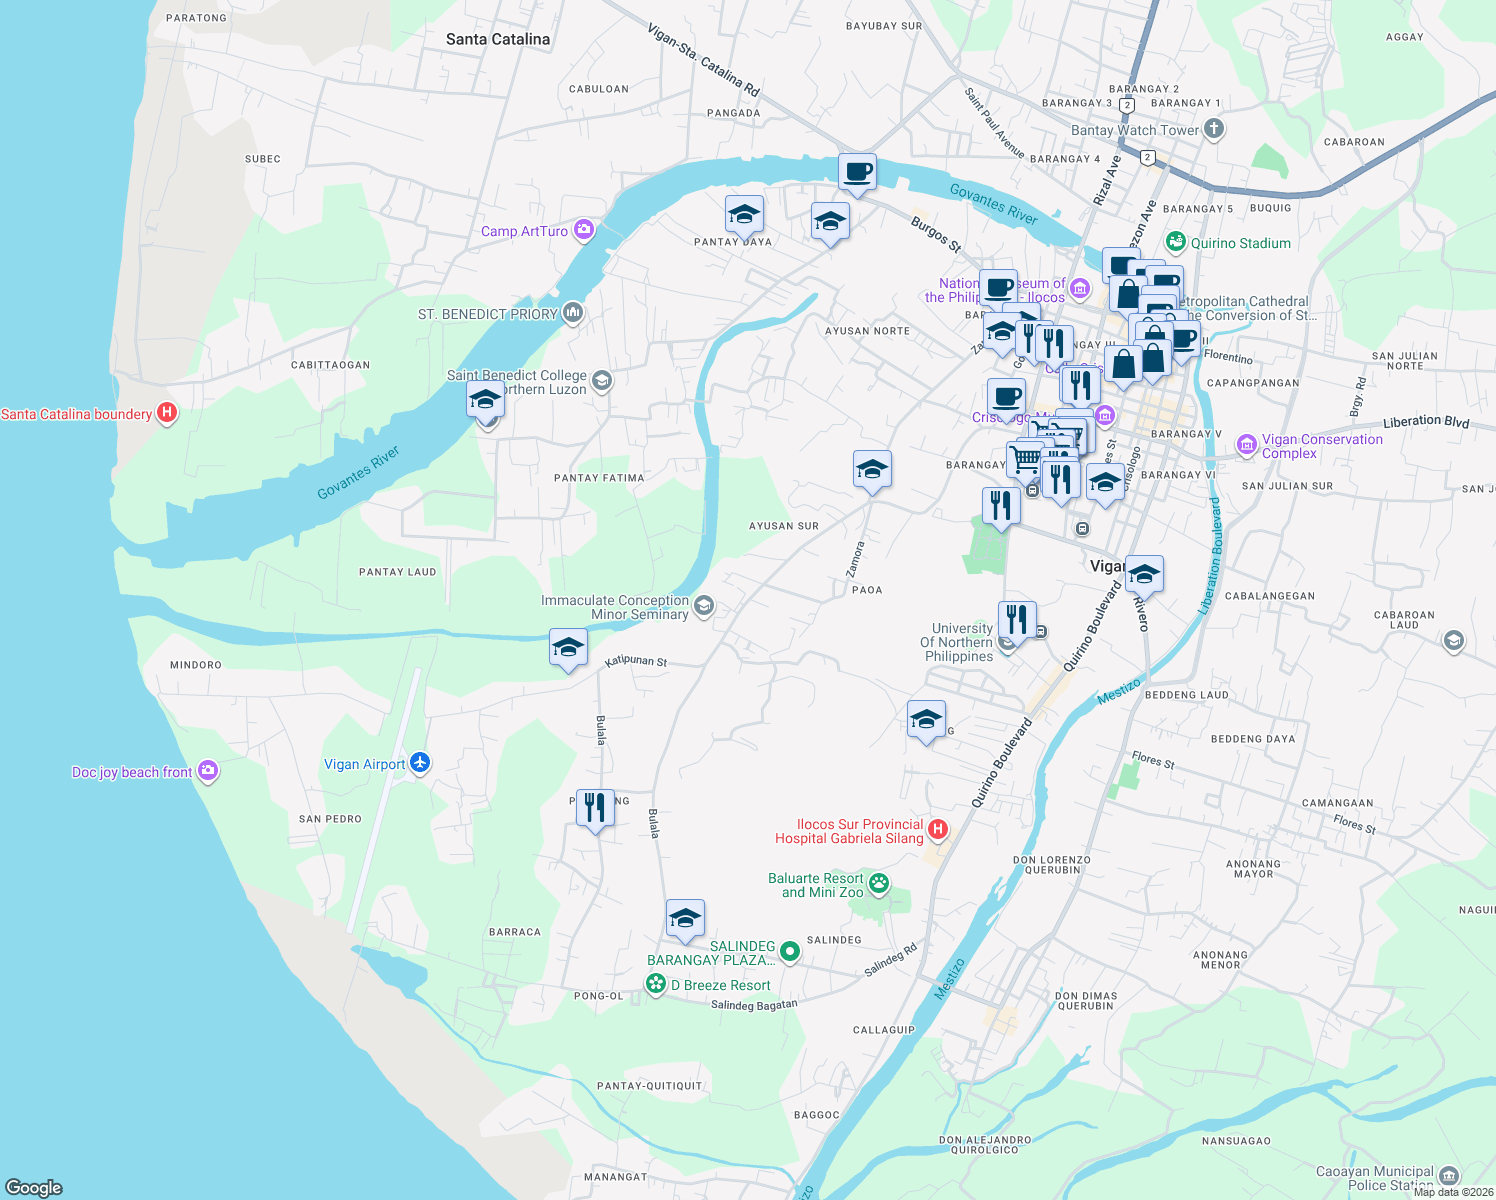Click the Map data ©2026 text
This screenshot has height=1200, width=1496.
tap(1453, 1192)
